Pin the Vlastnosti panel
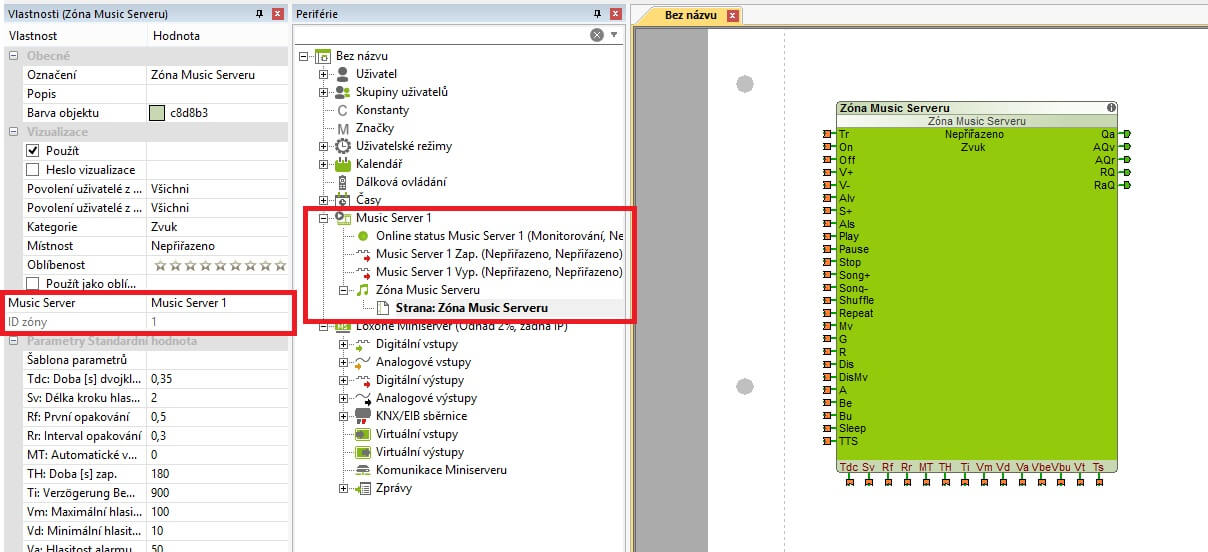 259,14
